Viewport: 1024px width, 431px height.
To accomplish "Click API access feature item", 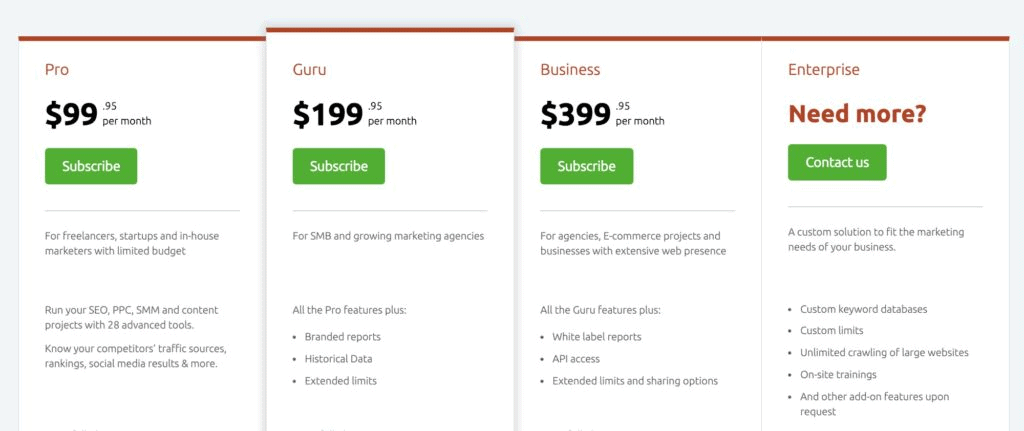I will (575, 359).
